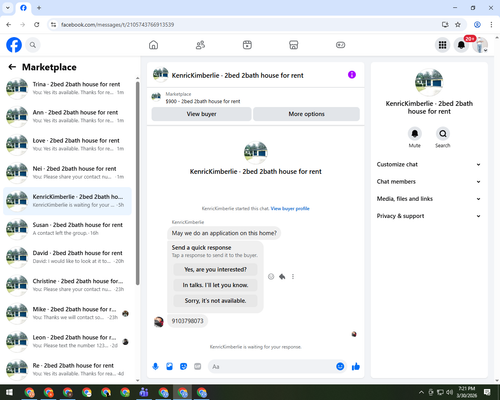Open the Marketplace tab icon
This screenshot has width=500, height=400.
294,45
